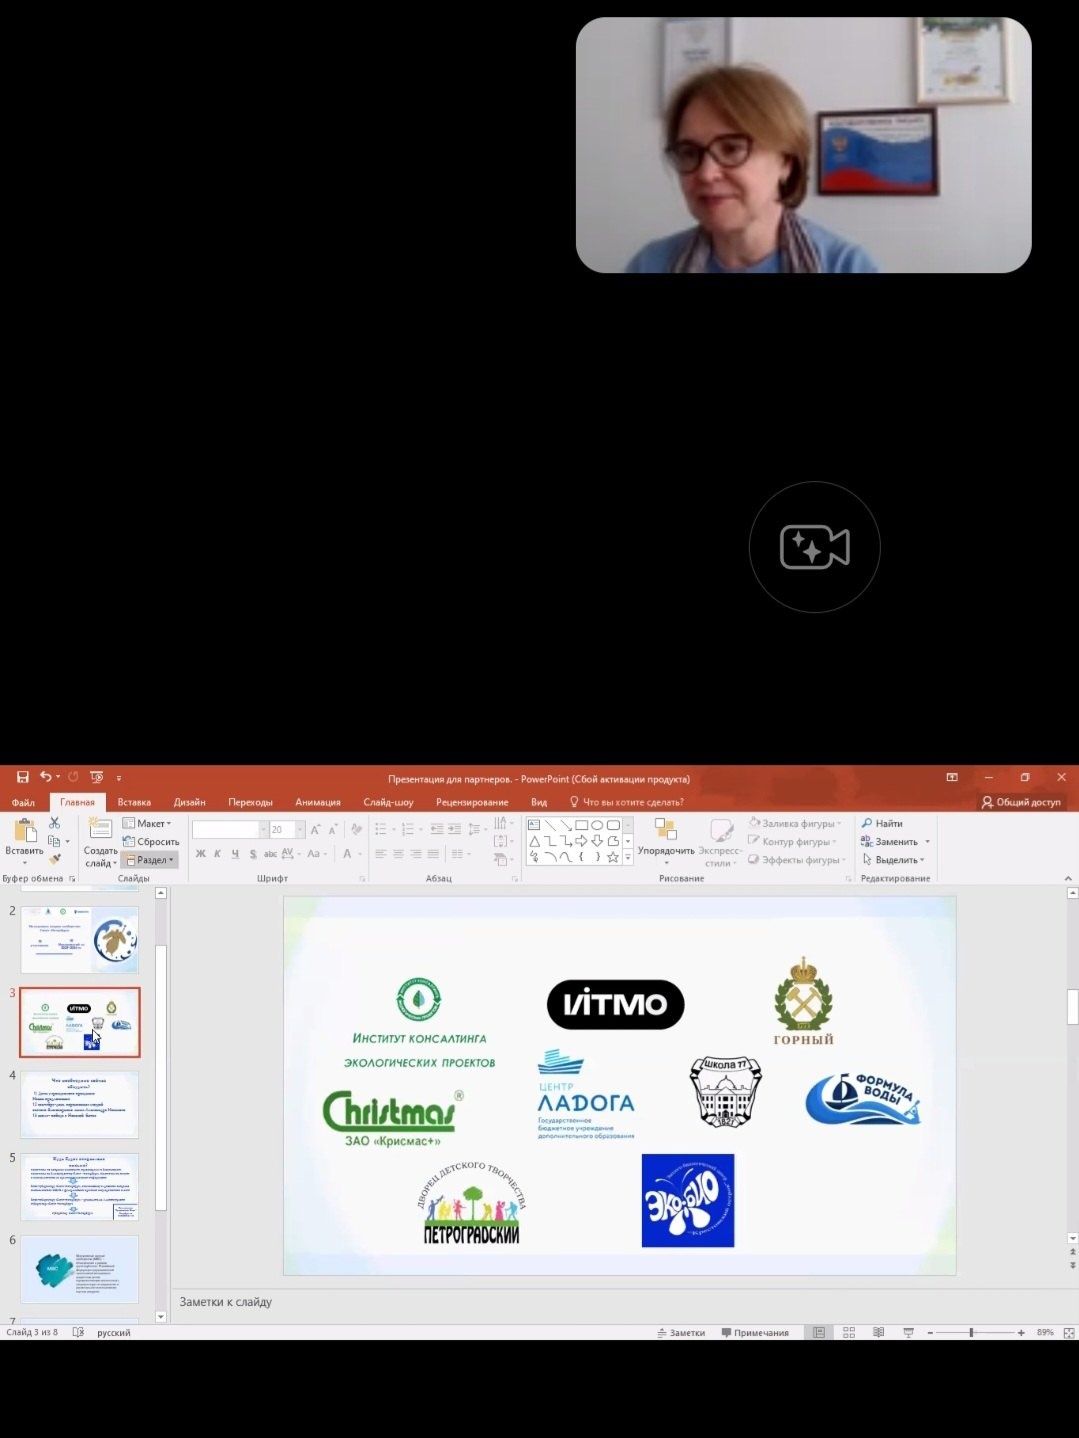
Task: Open the Выделить select dropdown
Action: (x=895, y=860)
